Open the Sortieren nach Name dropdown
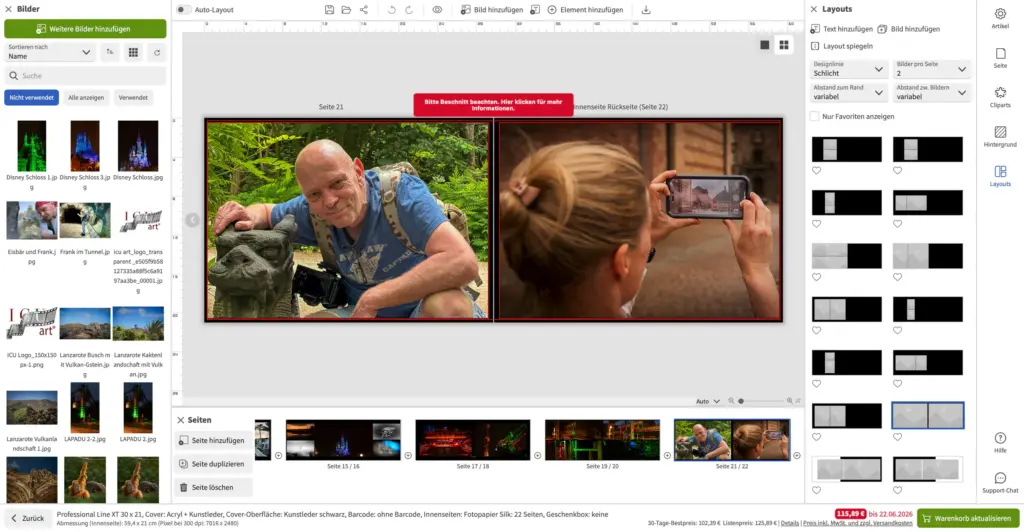1024x532 pixels. (50, 52)
